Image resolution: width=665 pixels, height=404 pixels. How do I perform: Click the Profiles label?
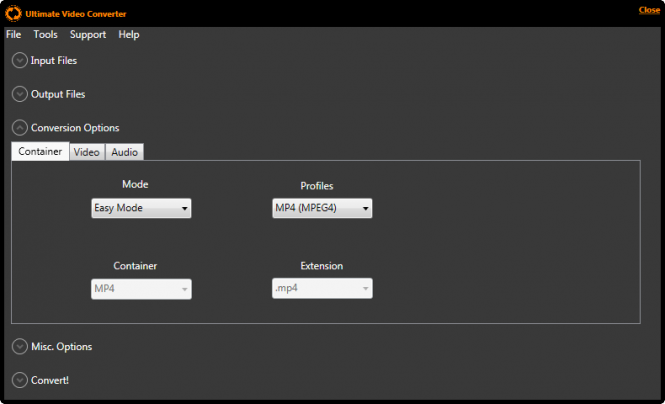coord(317,186)
